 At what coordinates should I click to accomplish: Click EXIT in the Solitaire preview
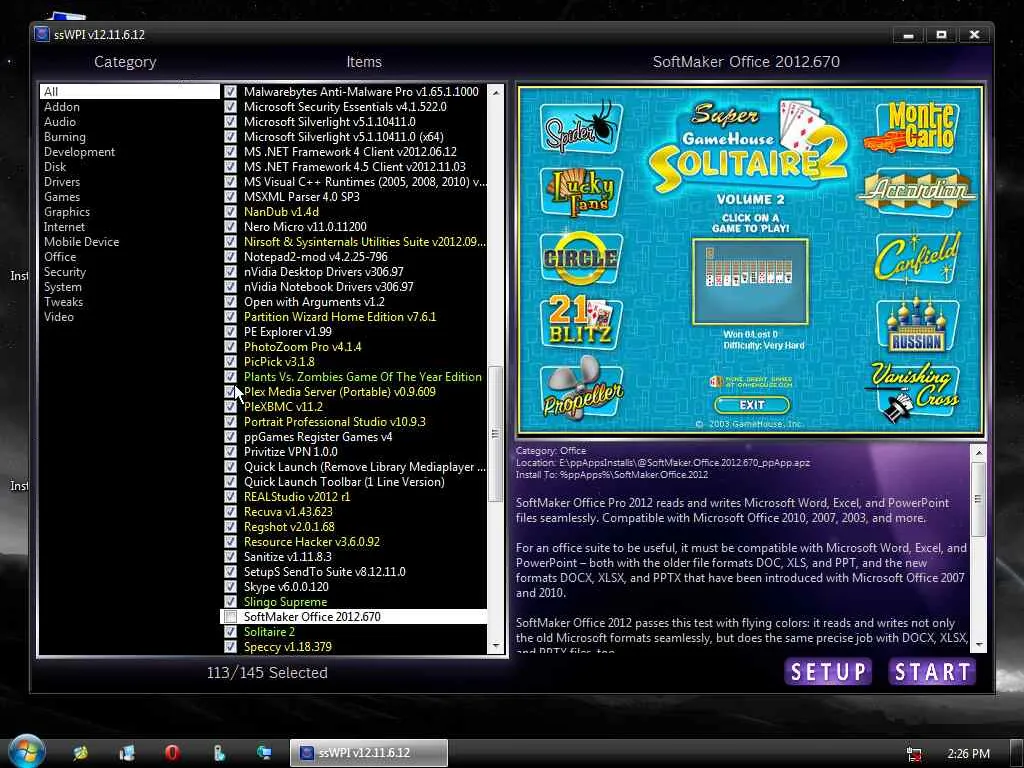pyautogui.click(x=752, y=405)
